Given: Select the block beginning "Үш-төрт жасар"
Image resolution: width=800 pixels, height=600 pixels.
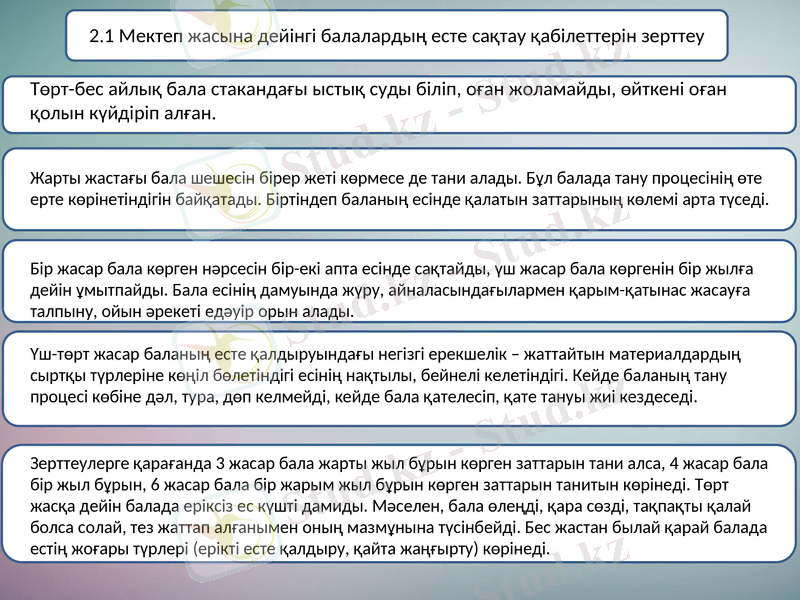Looking at the screenshot, I should [x=400, y=378].
